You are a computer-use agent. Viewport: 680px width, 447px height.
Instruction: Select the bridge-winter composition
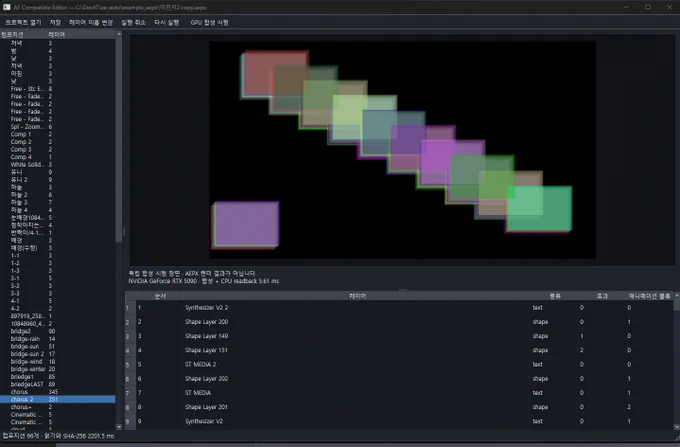coord(58,369)
